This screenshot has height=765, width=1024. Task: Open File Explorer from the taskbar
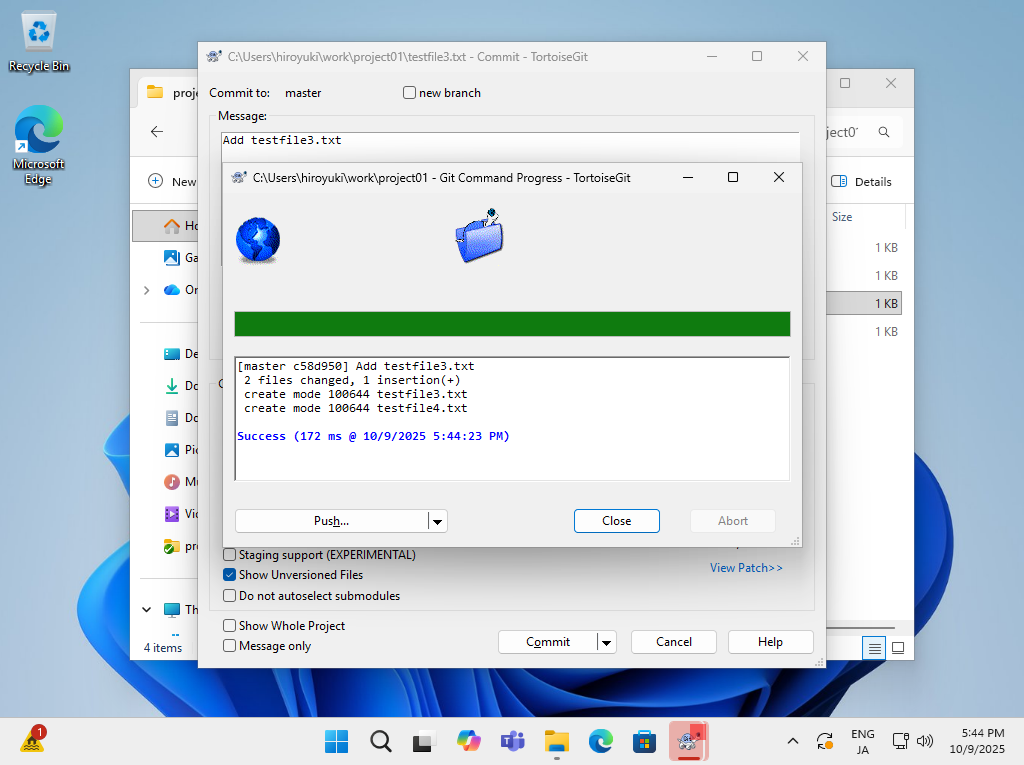[x=556, y=741]
